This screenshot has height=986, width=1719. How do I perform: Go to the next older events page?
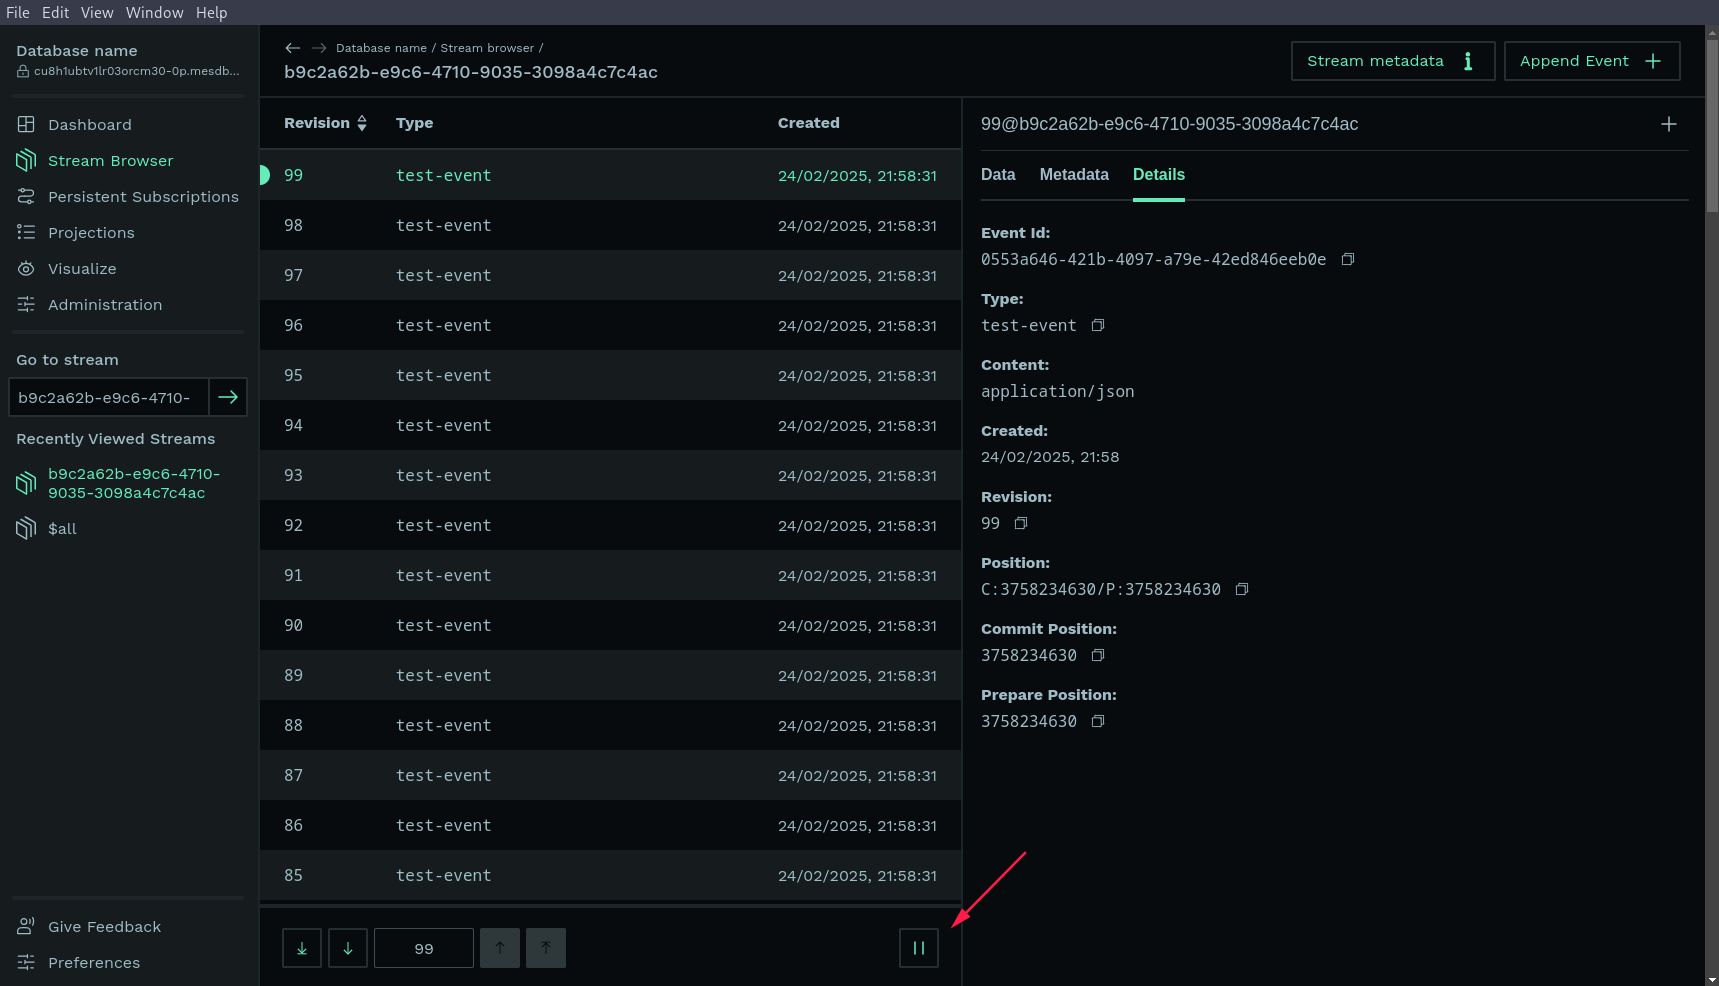348,948
